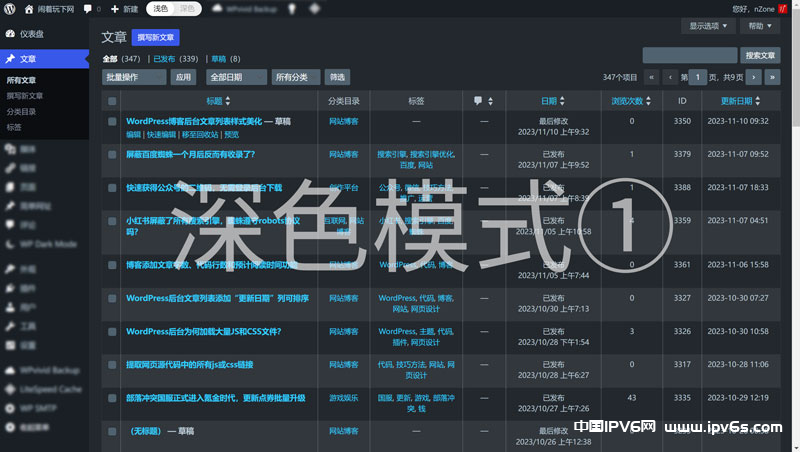Click the 筛选 filter button
This screenshot has width=800, height=452.
click(337, 77)
